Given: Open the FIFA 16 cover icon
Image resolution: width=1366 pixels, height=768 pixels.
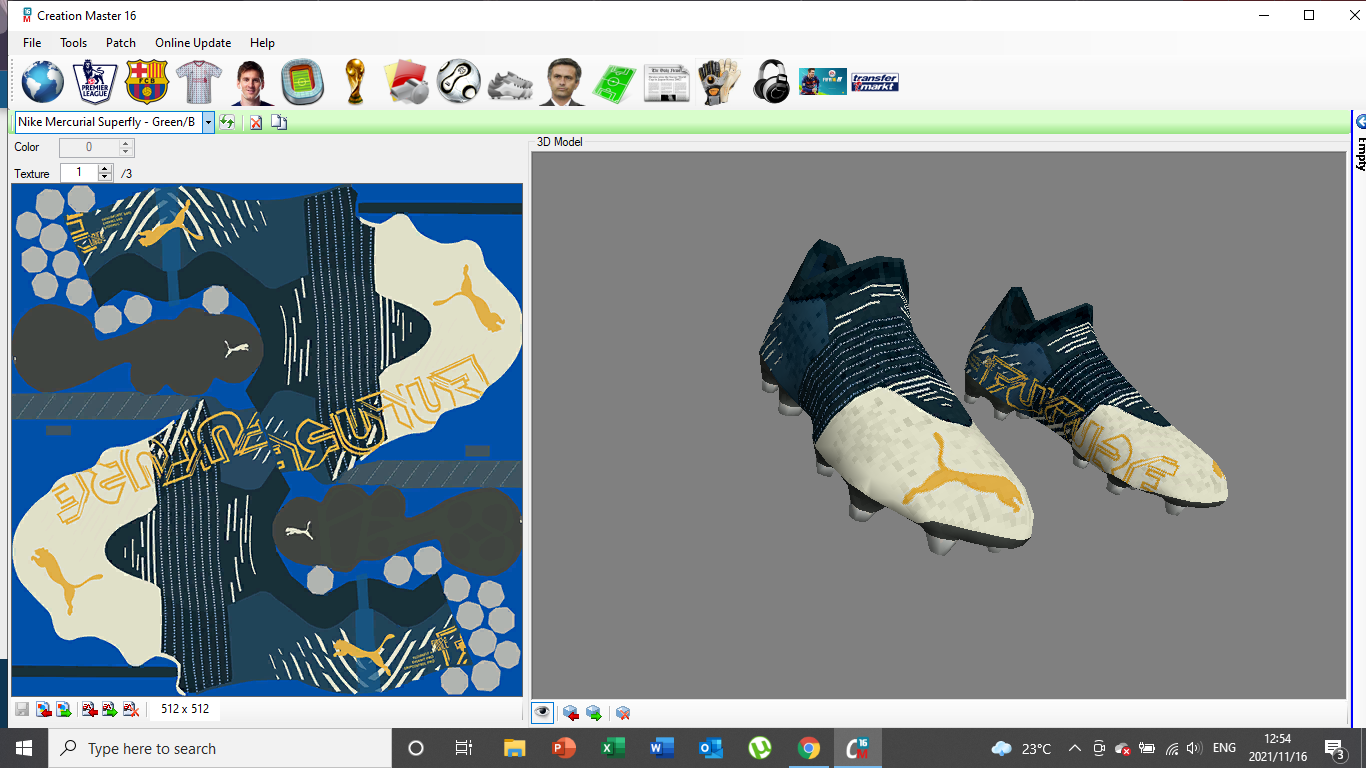Looking at the screenshot, I should pos(823,82).
